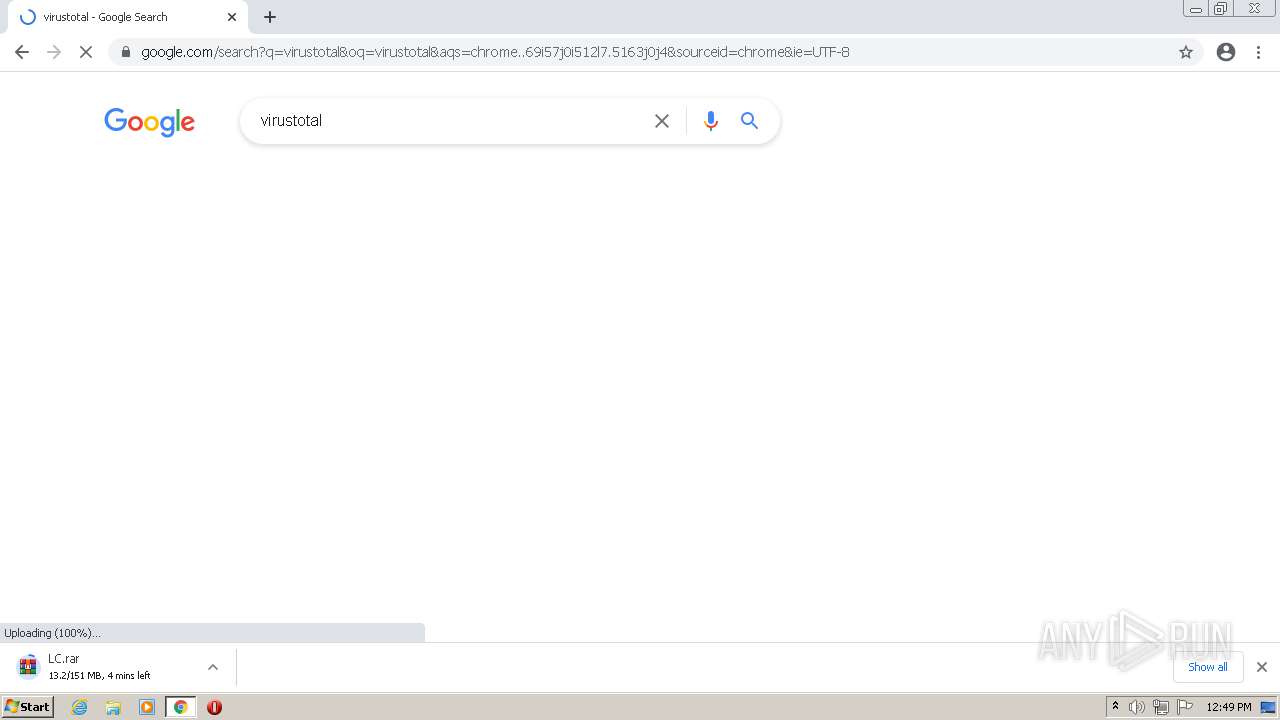Show all downloads

[1208, 667]
